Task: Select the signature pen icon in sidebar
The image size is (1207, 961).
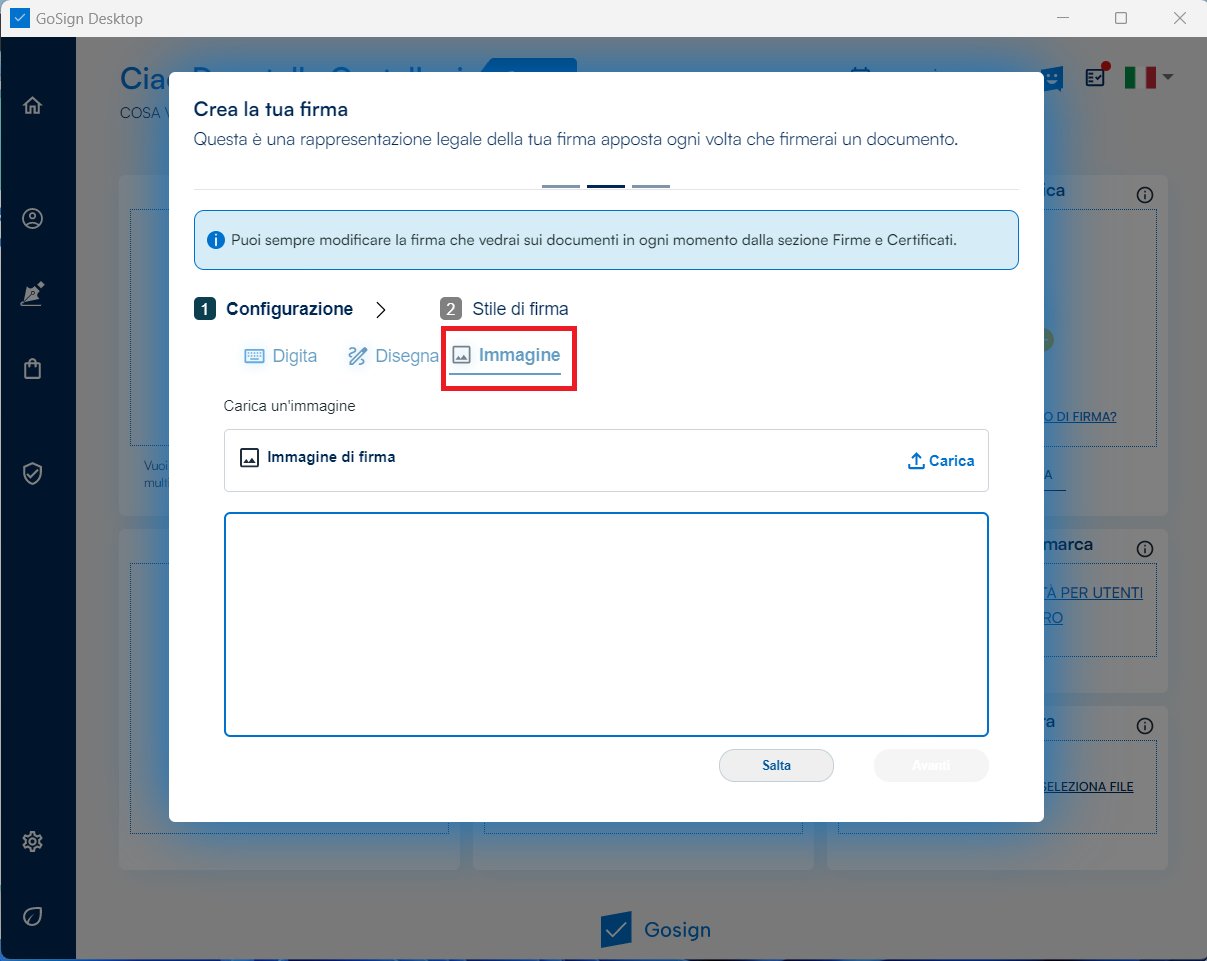Action: coord(33,294)
